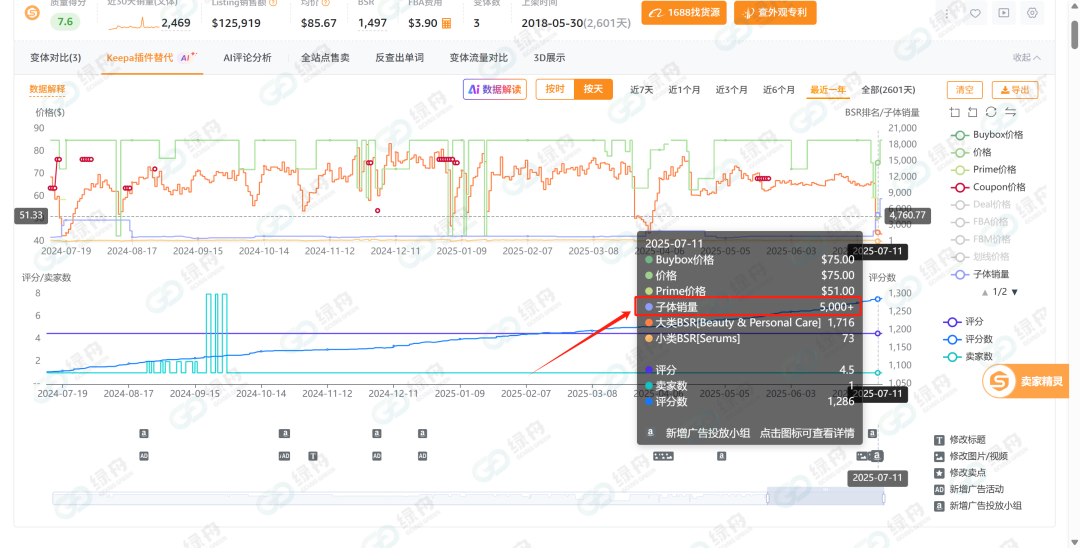Toggle the 评分数 series in lower legend
The height and width of the screenshot is (548, 1080).
[x=968, y=339]
